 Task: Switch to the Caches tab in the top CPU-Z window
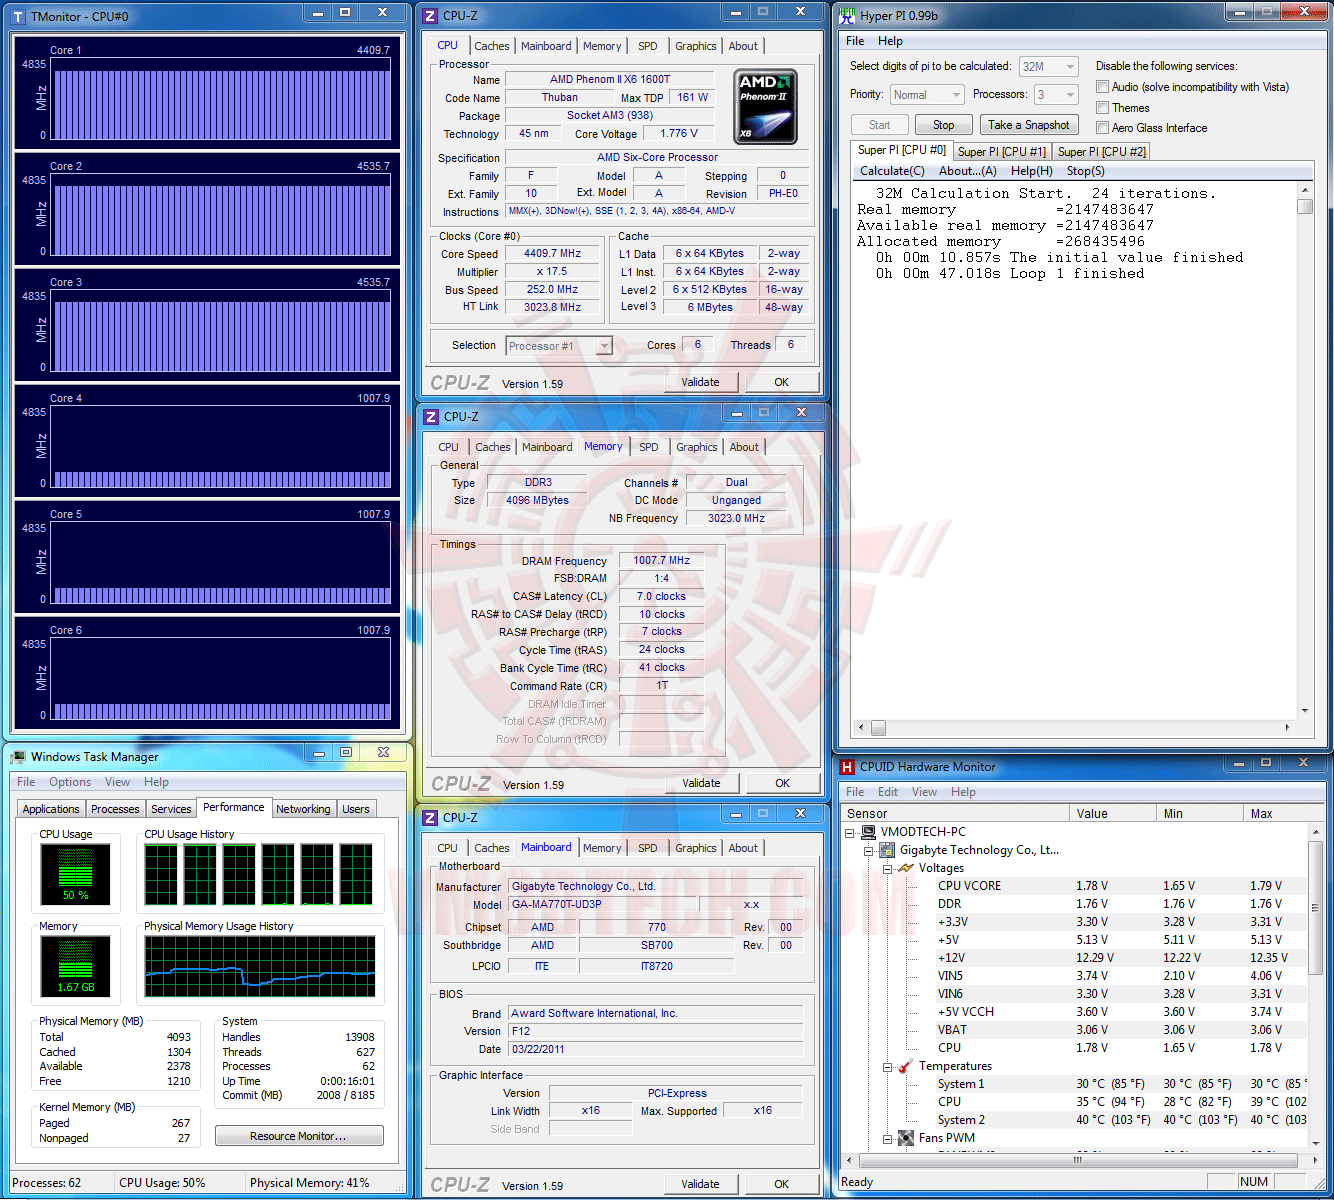(491, 46)
